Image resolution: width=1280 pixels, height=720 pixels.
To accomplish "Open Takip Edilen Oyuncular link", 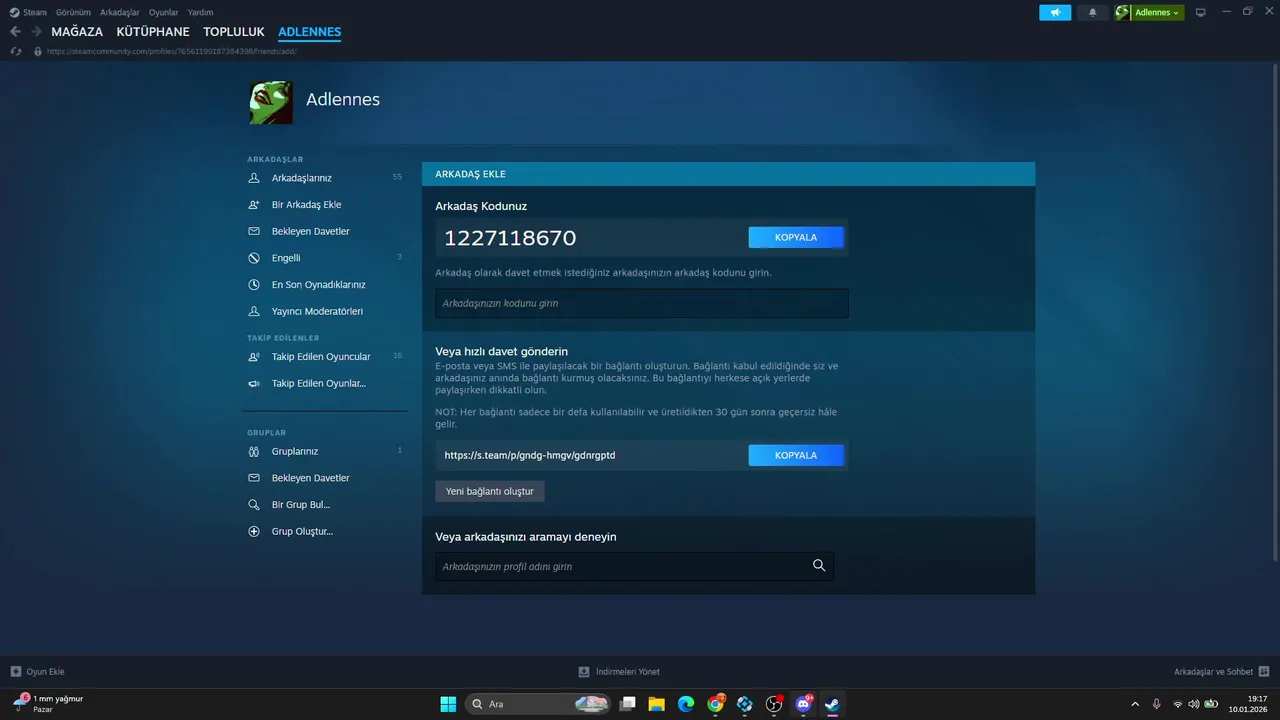I will click(x=321, y=357).
